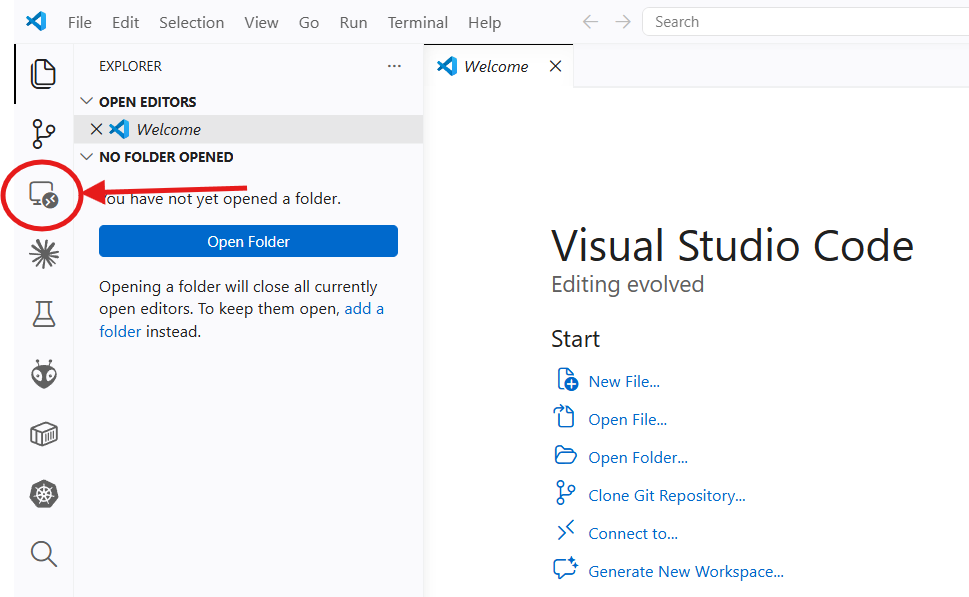The height and width of the screenshot is (597, 969).
Task: Click the Connect to... link
Action: [633, 533]
